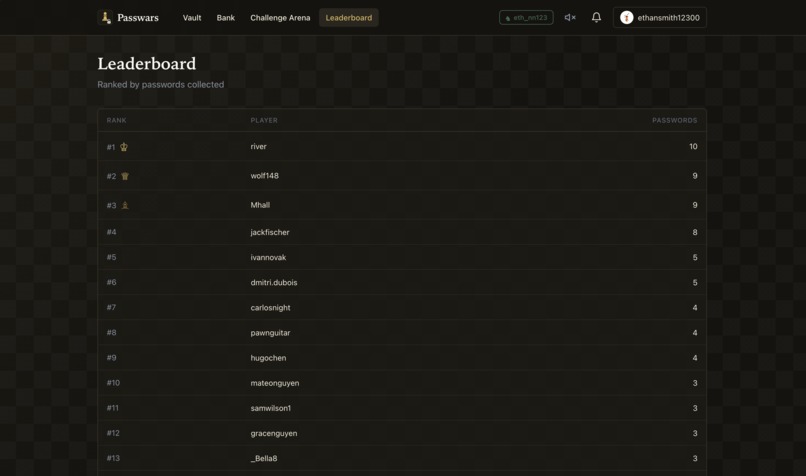Image resolution: width=806 pixels, height=476 pixels.
Task: Go to the Bank tab
Action: [226, 17]
